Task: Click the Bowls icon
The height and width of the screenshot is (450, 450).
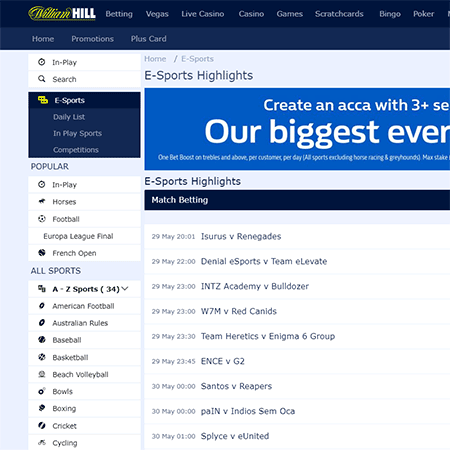Action: 42,391
